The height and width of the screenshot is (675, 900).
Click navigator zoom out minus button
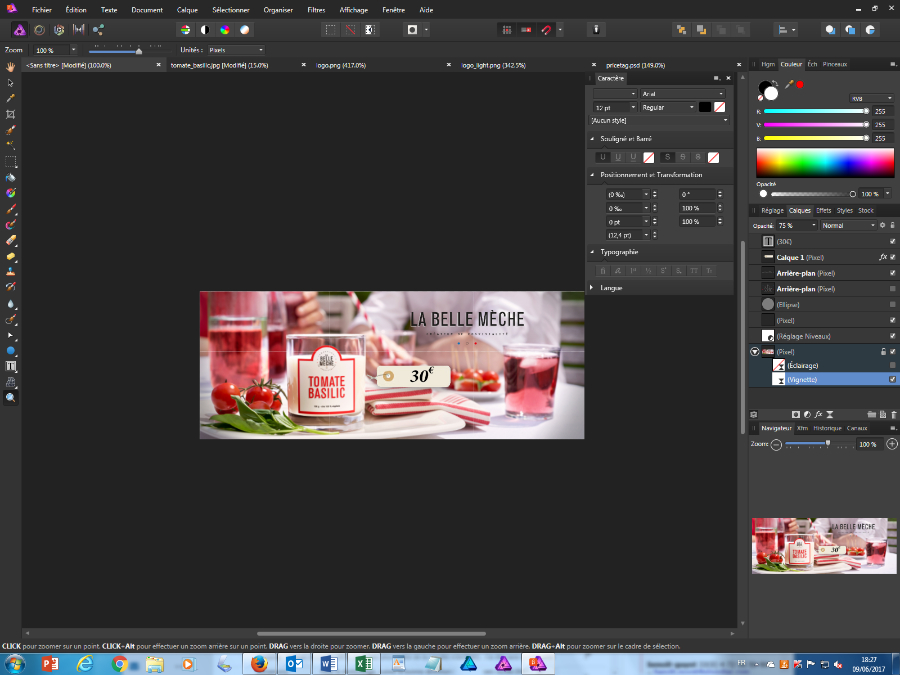[x=776, y=444]
